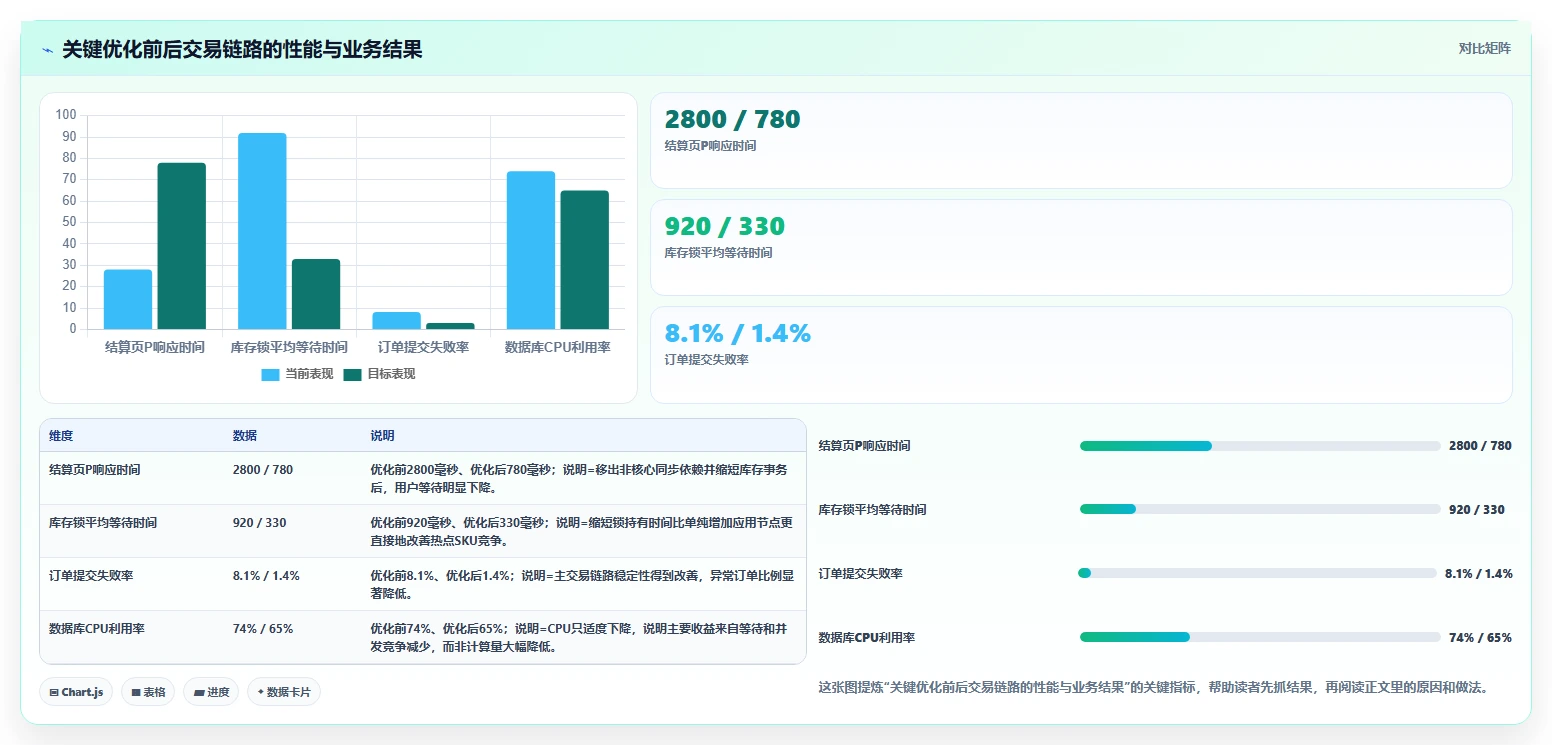Click the 订单提交失败率 progress bar

point(1258,573)
